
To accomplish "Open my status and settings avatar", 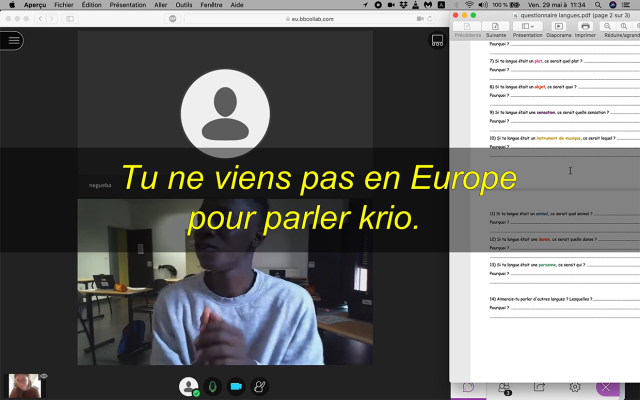I will coord(188,386).
